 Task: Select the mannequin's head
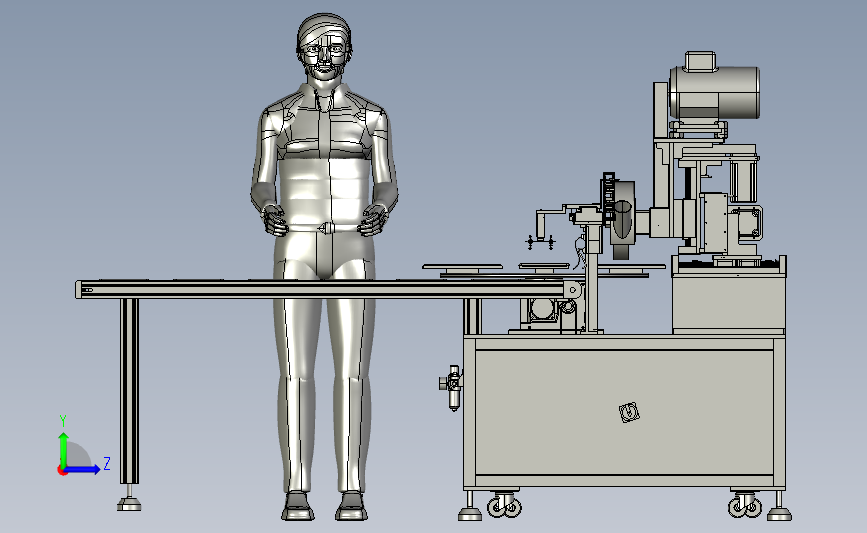click(x=325, y=46)
